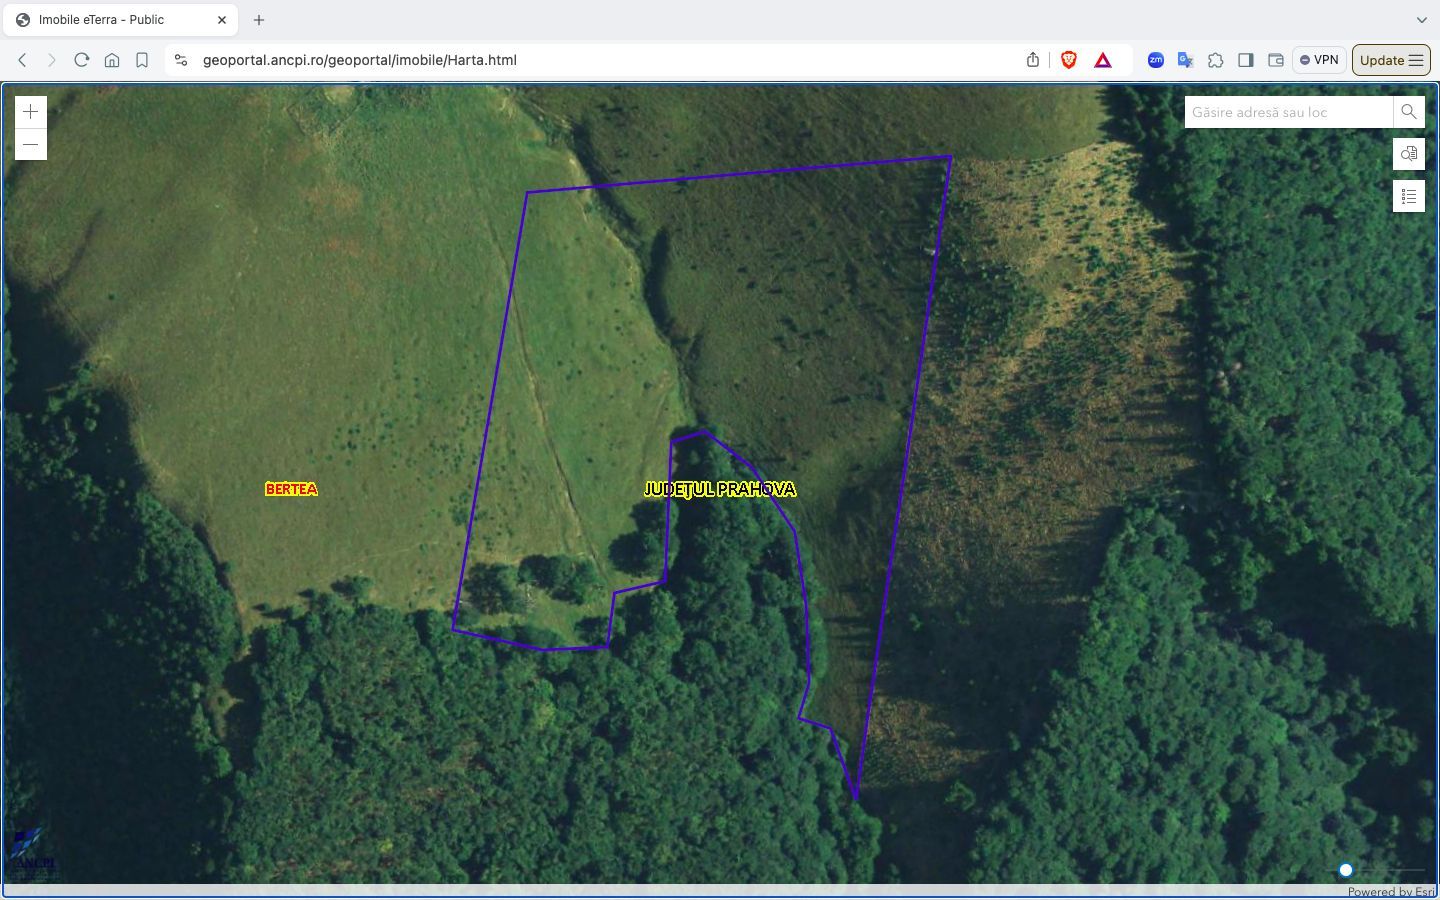Toggle the browser sidebar panel
The width and height of the screenshot is (1440, 900).
pos(1246,60)
